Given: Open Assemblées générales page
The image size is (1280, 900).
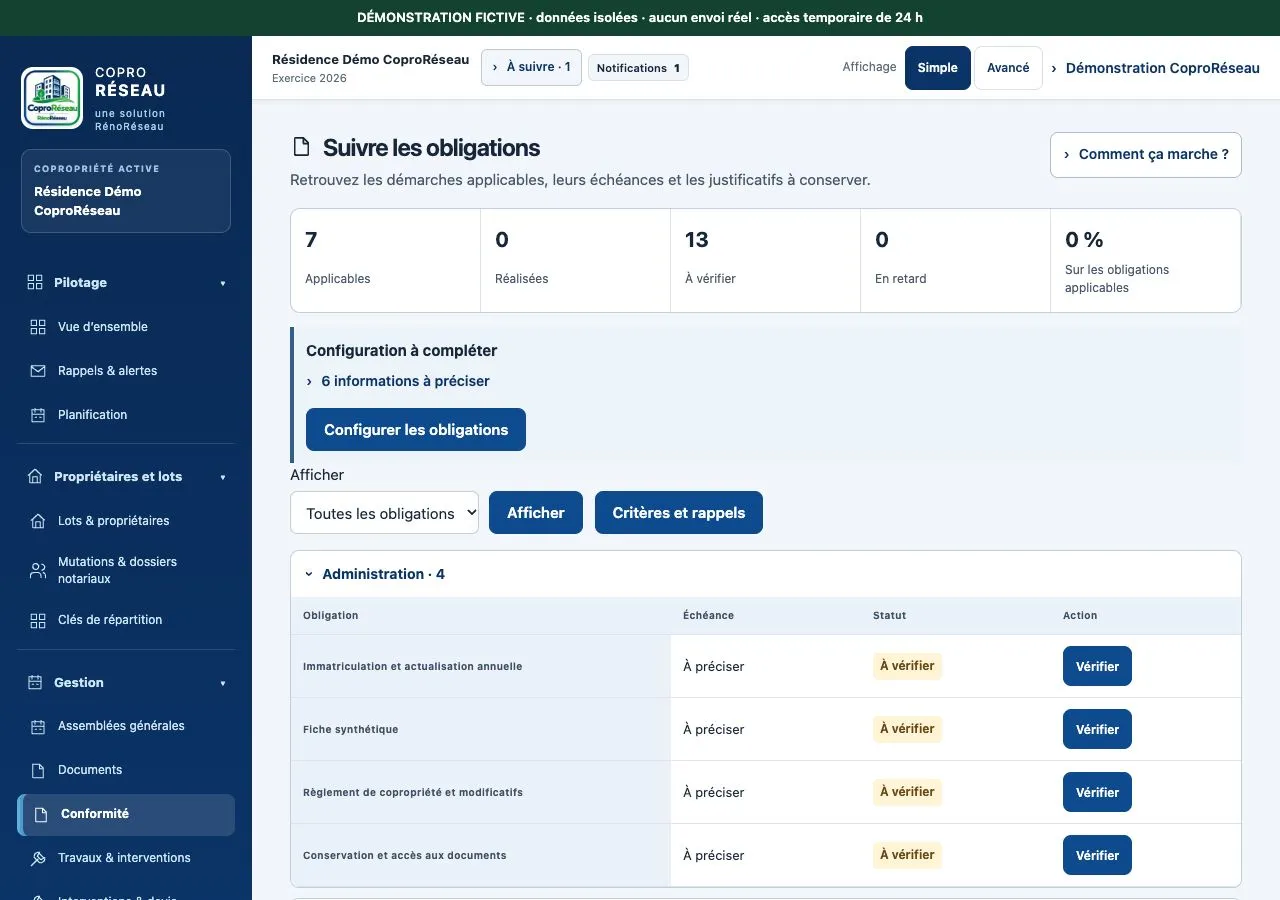Looking at the screenshot, I should (x=126, y=726).
